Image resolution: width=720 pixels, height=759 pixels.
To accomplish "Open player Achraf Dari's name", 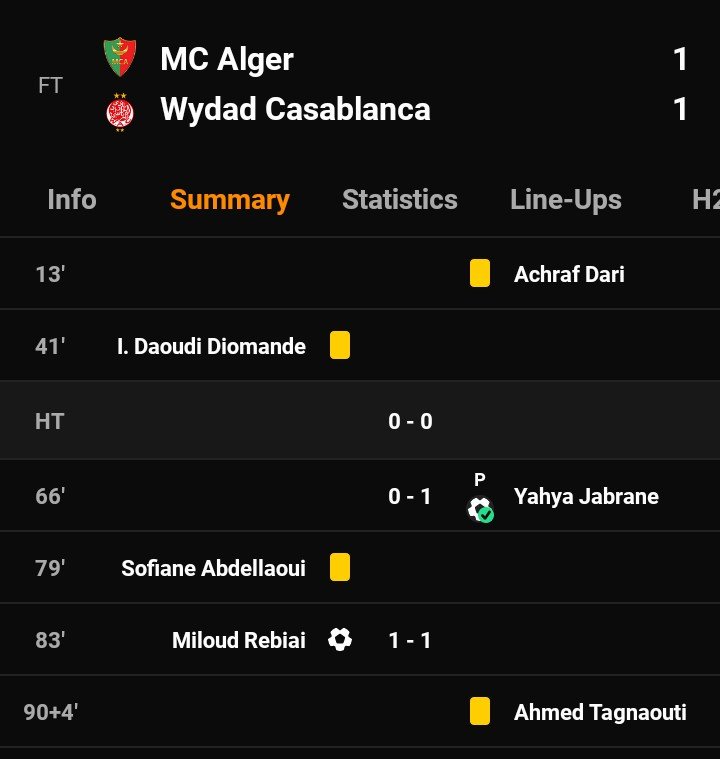I will [569, 275].
